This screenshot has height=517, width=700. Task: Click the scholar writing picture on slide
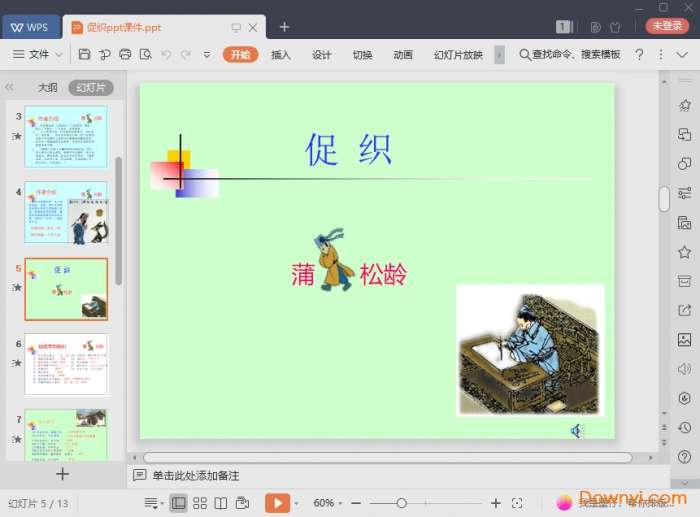click(x=530, y=351)
